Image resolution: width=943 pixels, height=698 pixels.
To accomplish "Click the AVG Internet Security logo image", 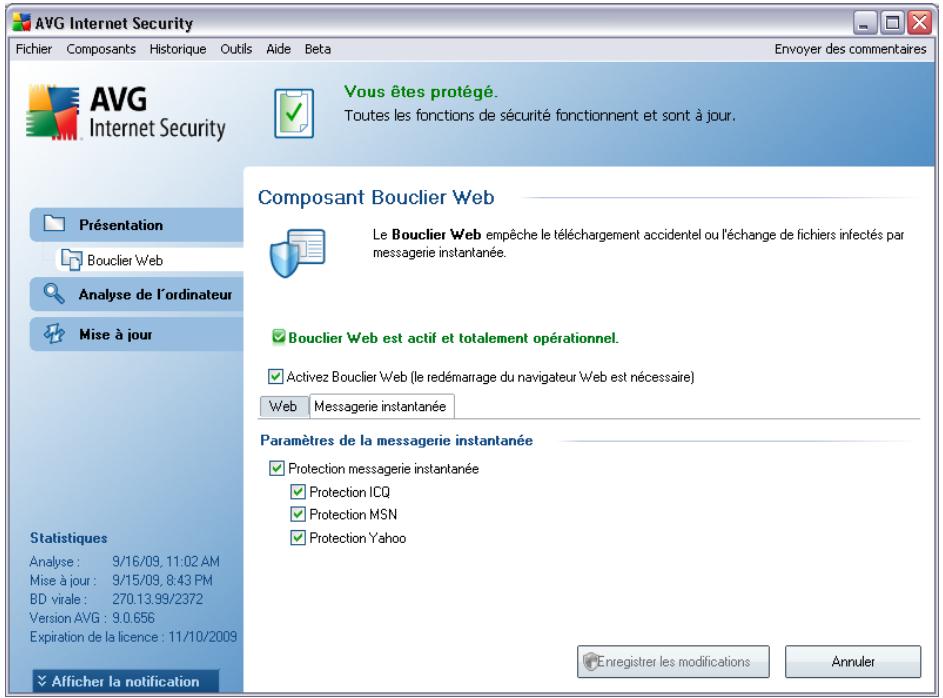I will click(126, 113).
